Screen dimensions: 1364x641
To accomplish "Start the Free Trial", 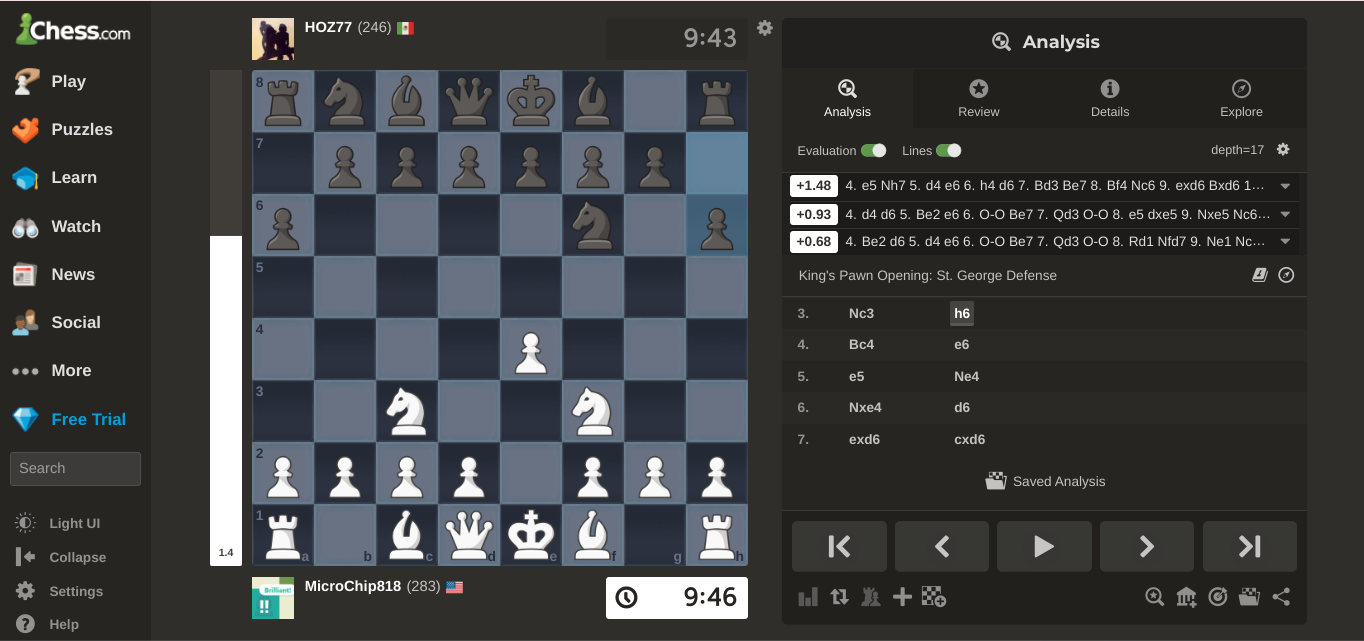I will point(91,419).
